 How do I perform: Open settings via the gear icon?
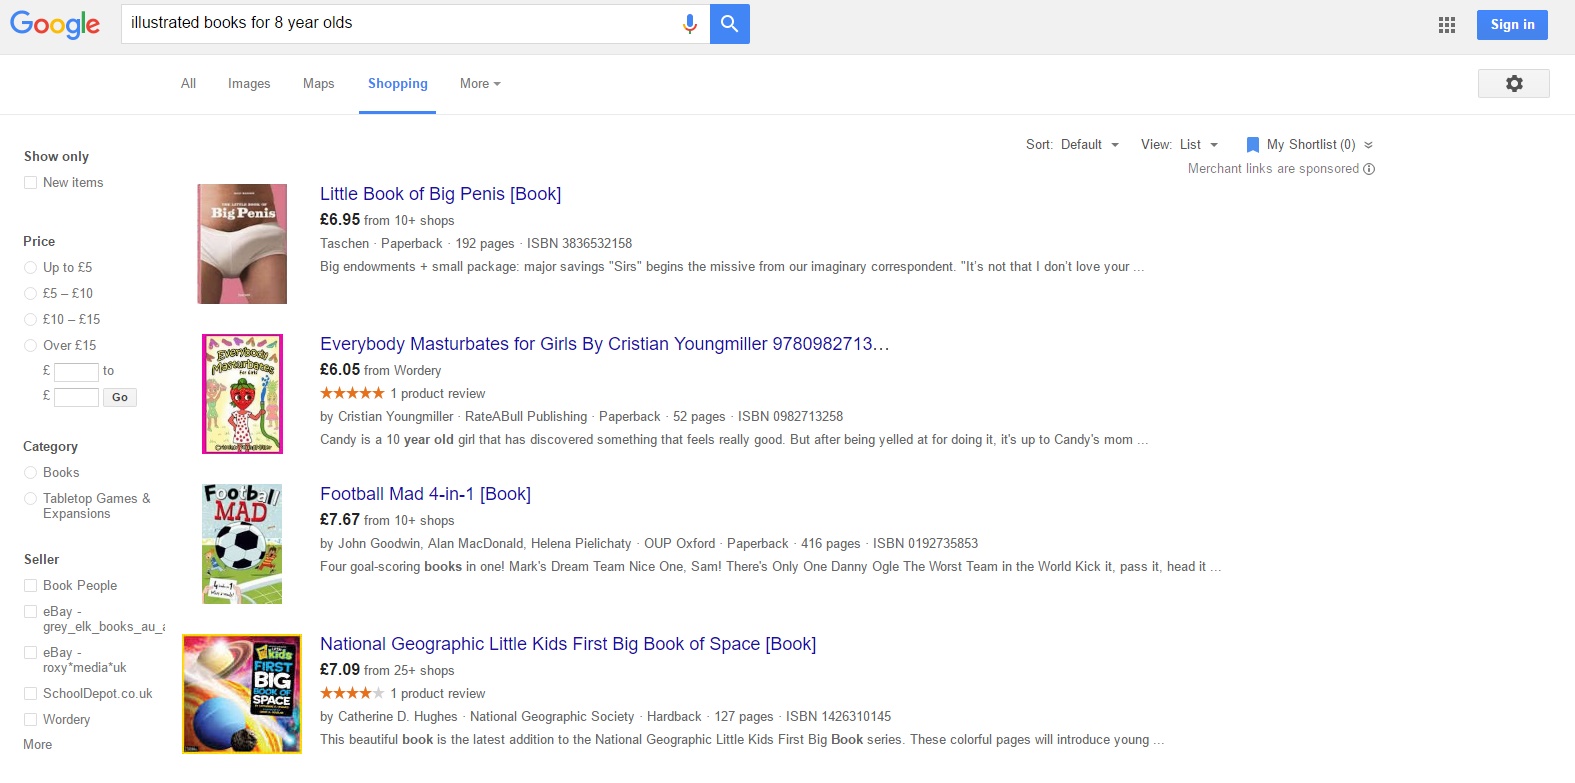[x=1514, y=83]
